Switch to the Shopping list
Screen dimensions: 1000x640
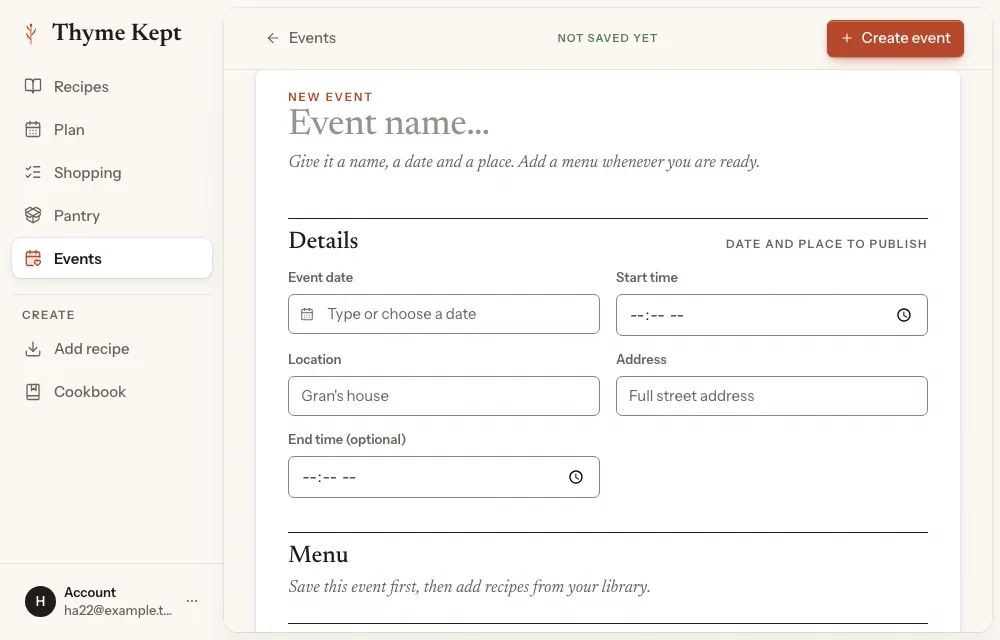[x=112, y=173]
